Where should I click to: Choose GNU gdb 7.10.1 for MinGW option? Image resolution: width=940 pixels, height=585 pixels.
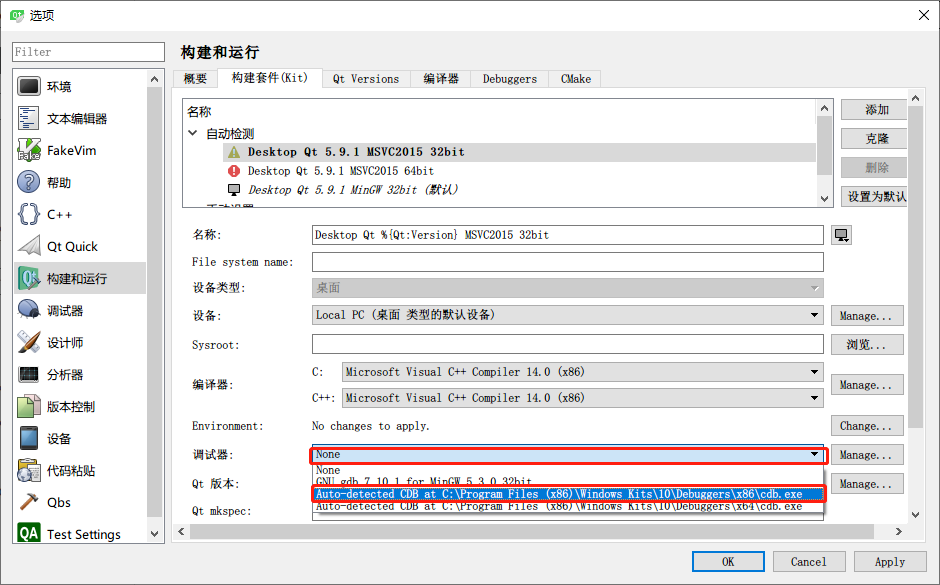[x=567, y=481]
